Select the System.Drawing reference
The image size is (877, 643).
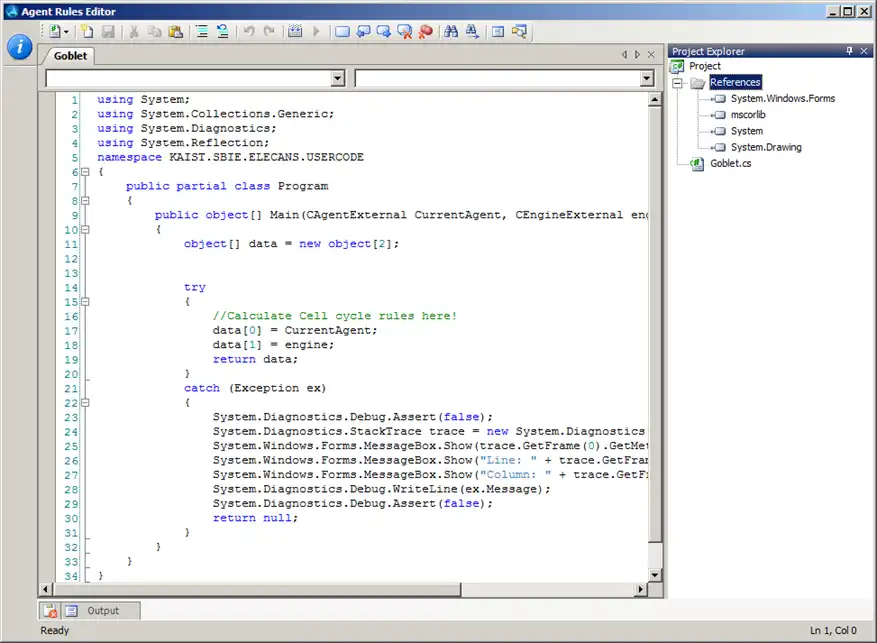(766, 147)
